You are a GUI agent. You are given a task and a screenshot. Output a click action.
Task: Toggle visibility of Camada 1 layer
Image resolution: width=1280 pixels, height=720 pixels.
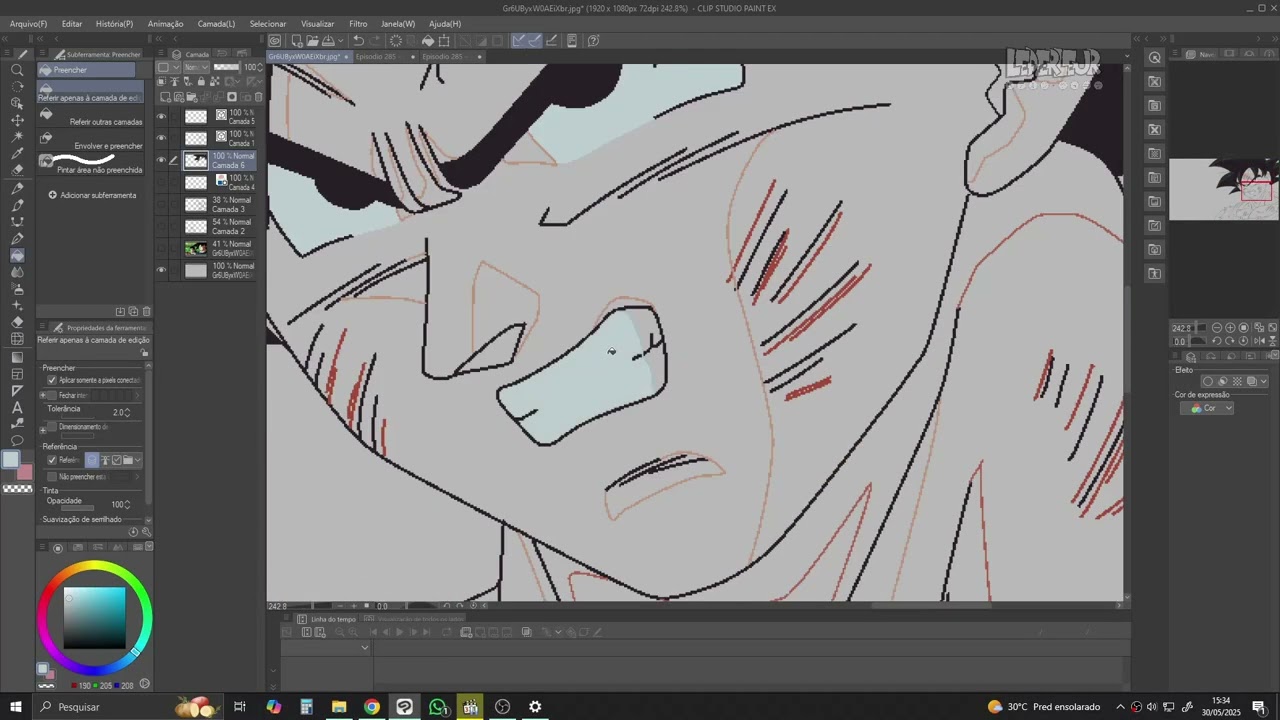point(162,138)
